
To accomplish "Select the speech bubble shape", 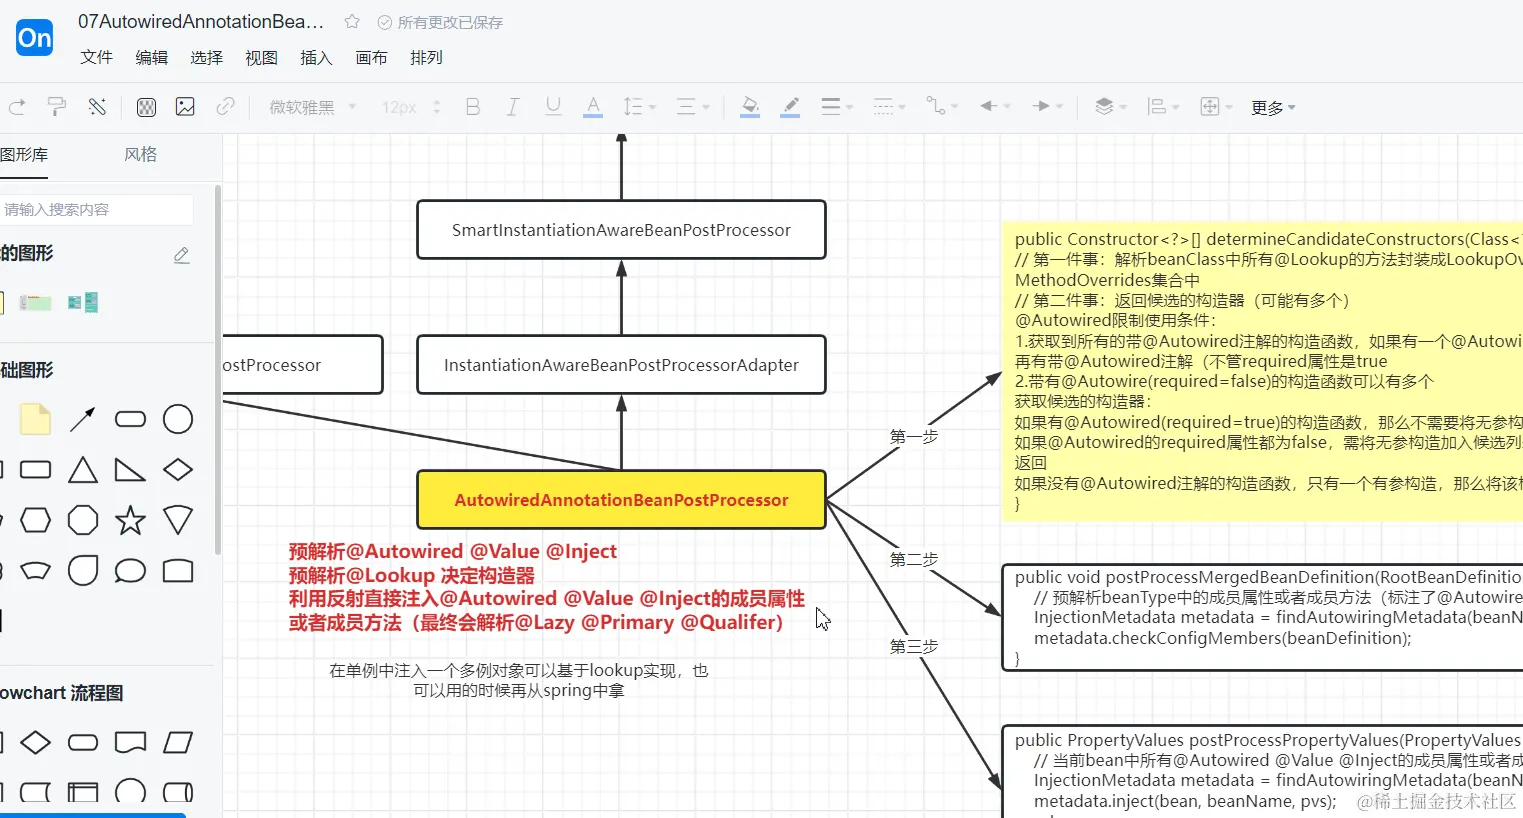I will (x=130, y=571).
